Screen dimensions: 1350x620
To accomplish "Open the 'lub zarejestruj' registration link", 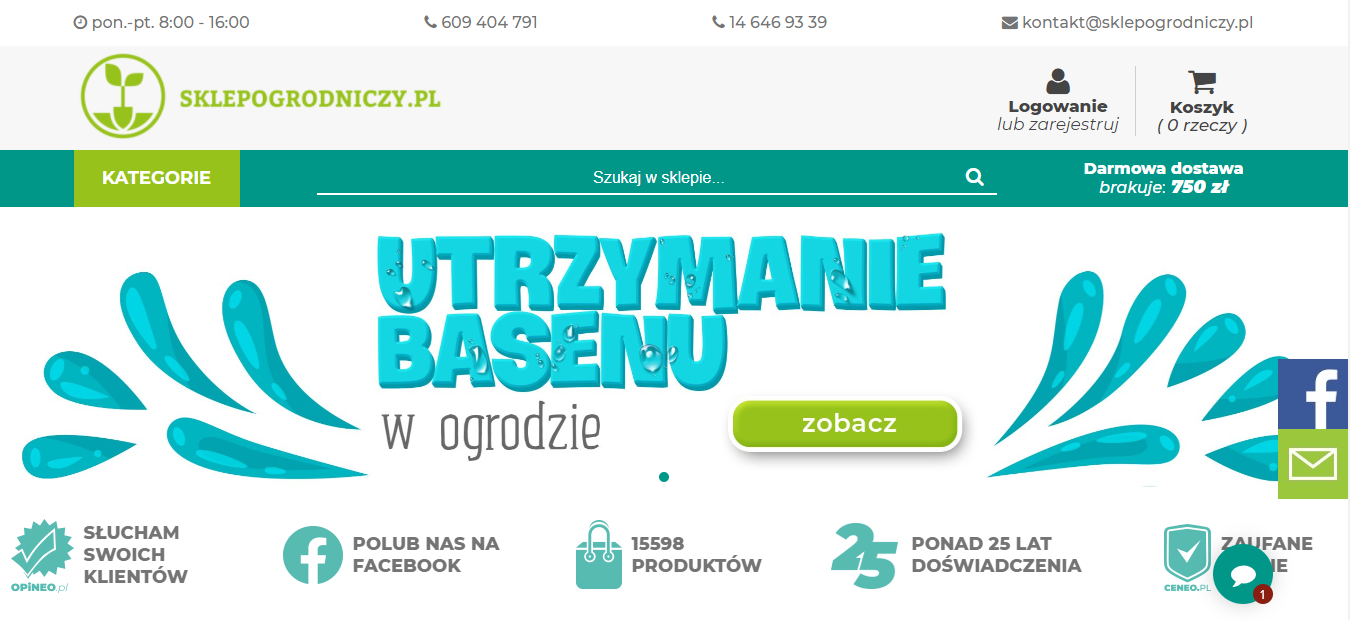I will (1058, 125).
